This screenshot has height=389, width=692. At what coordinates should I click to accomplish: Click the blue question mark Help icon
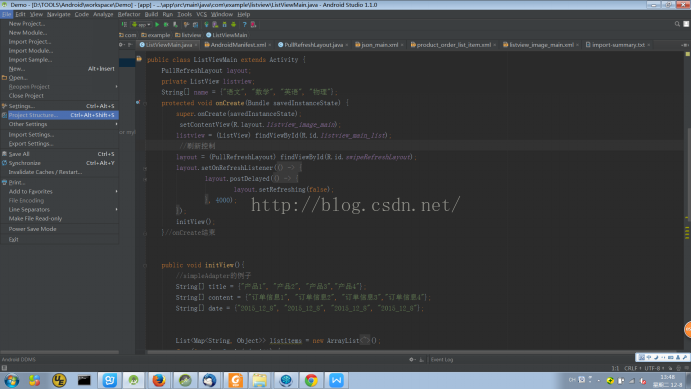[244, 25]
